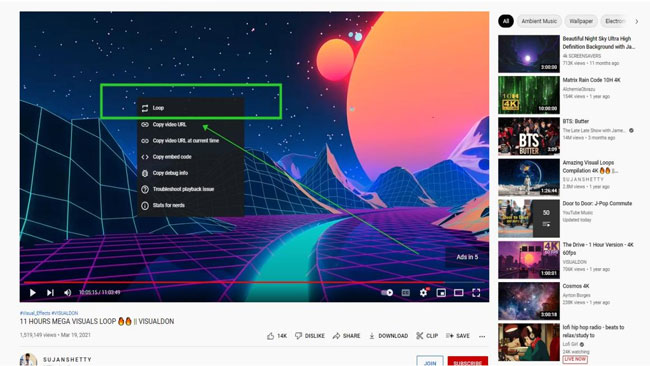The height and width of the screenshot is (366, 650).
Task: Click the Lofi Girl channel name
Action: 570,344
